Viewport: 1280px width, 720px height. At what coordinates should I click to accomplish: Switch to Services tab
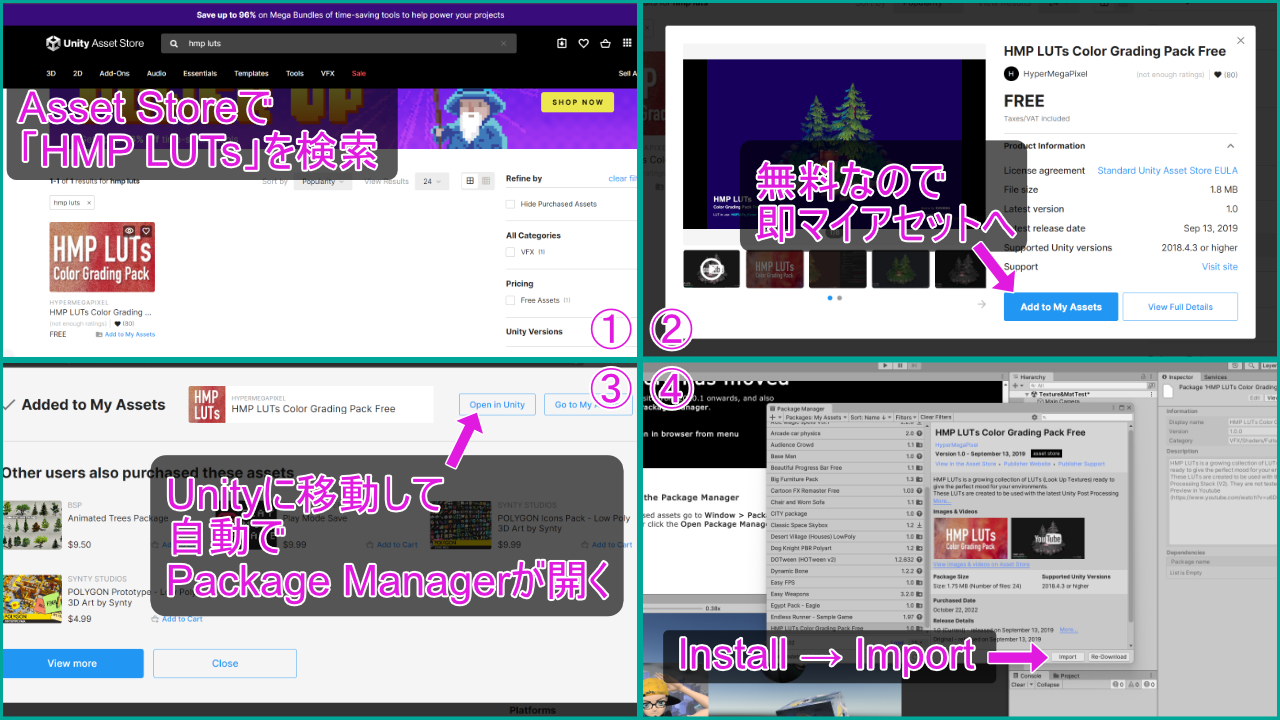(x=1214, y=377)
